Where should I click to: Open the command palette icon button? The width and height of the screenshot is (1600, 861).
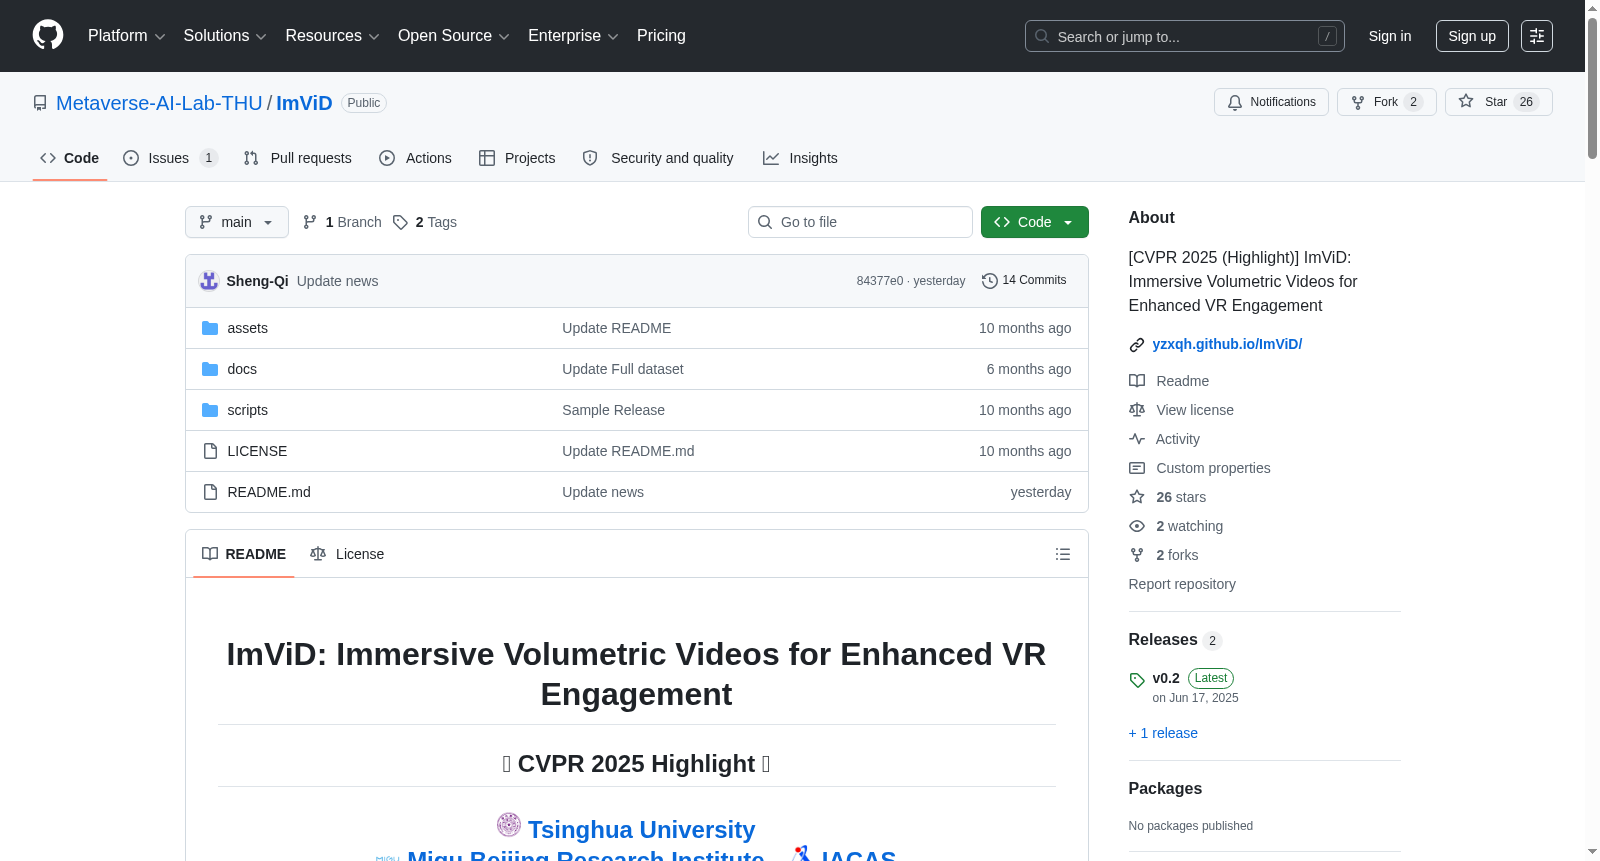click(x=1537, y=36)
